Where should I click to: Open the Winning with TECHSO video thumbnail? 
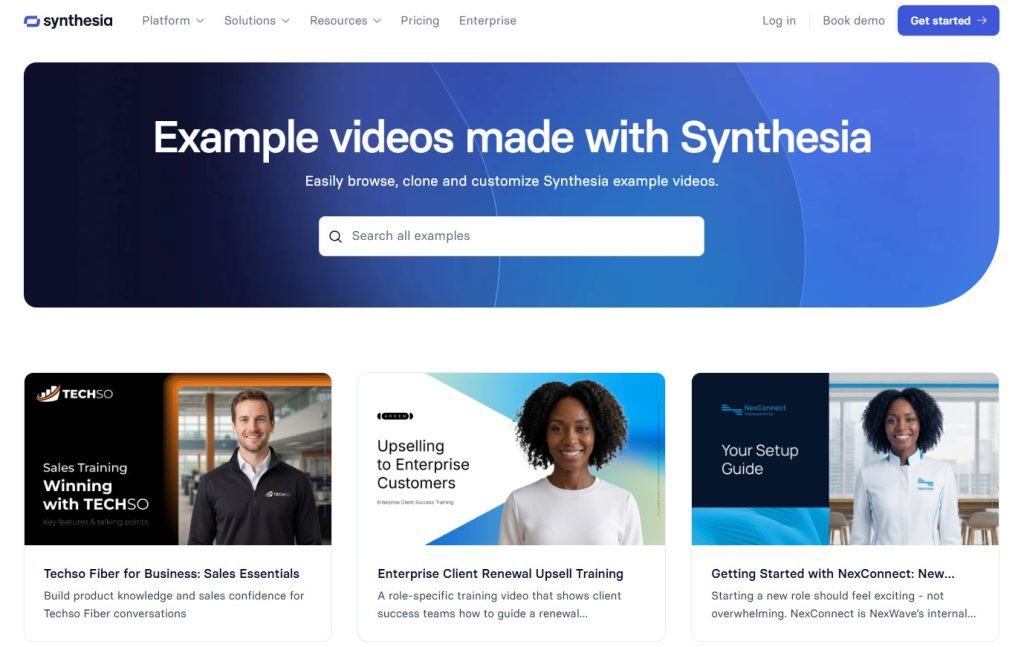178,459
